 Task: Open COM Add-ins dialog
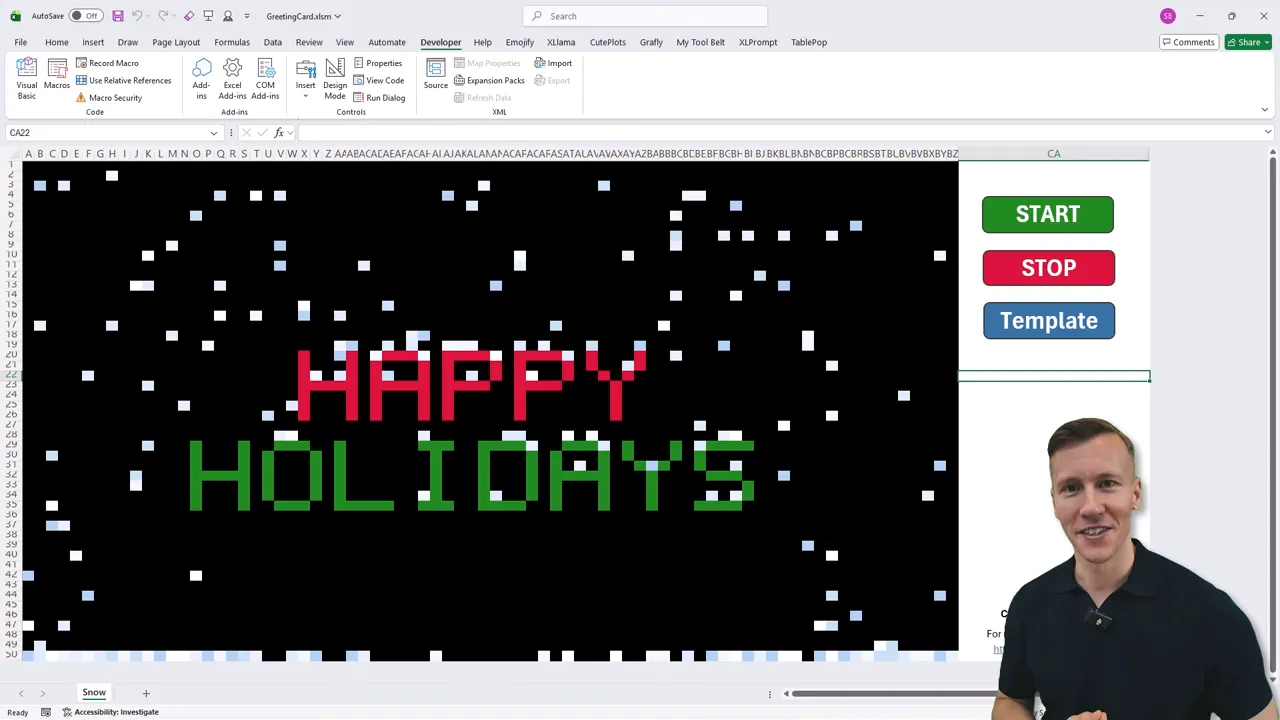[265, 78]
